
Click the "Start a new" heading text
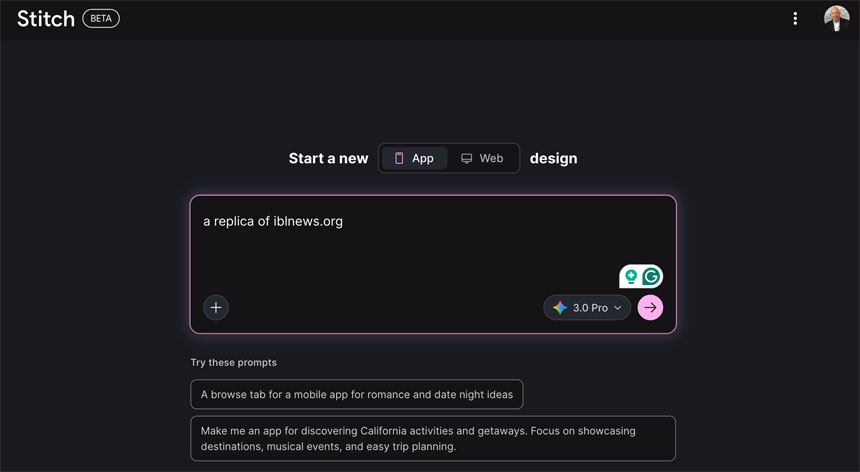point(329,158)
